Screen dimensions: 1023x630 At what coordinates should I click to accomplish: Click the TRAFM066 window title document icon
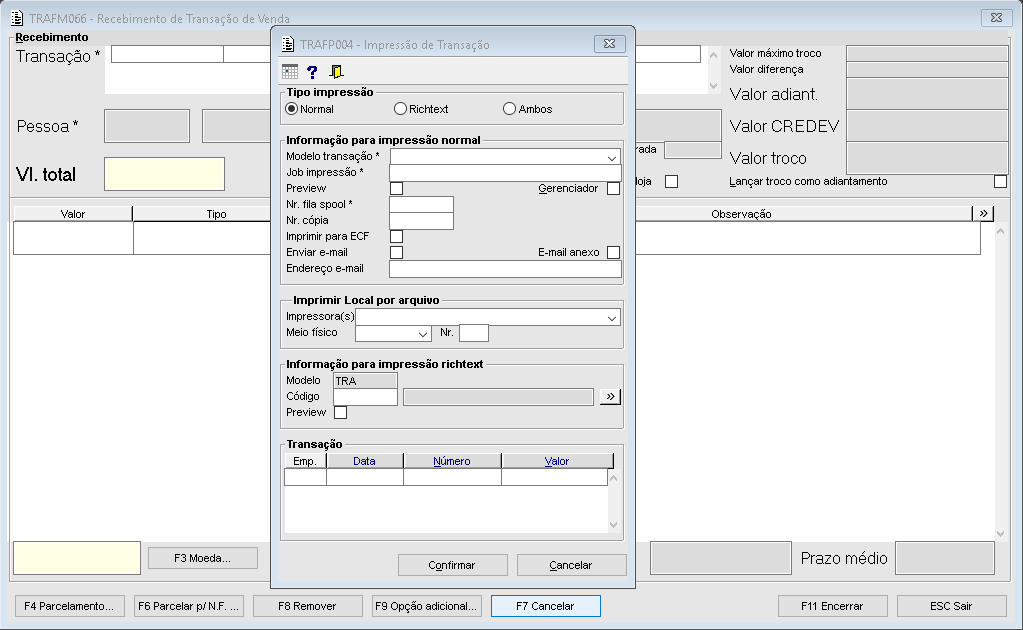point(17,18)
